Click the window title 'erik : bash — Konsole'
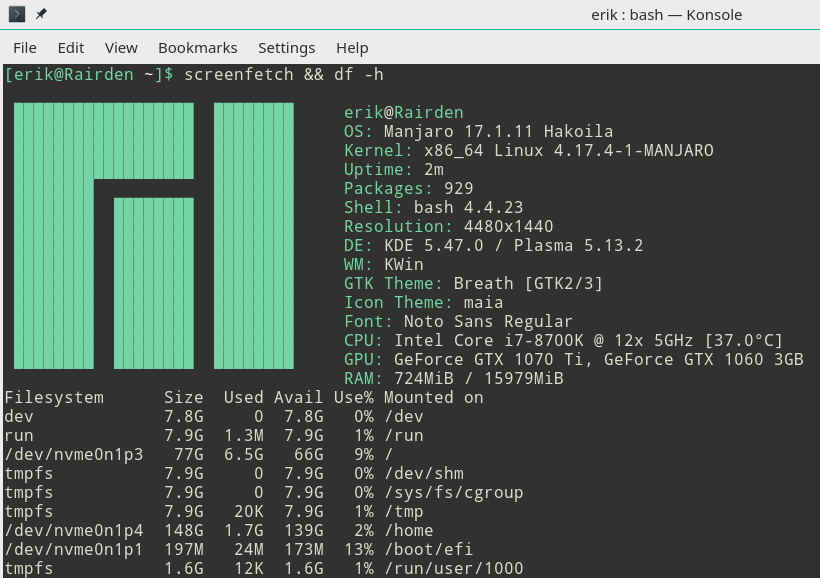The height and width of the screenshot is (578, 820). tap(666, 15)
